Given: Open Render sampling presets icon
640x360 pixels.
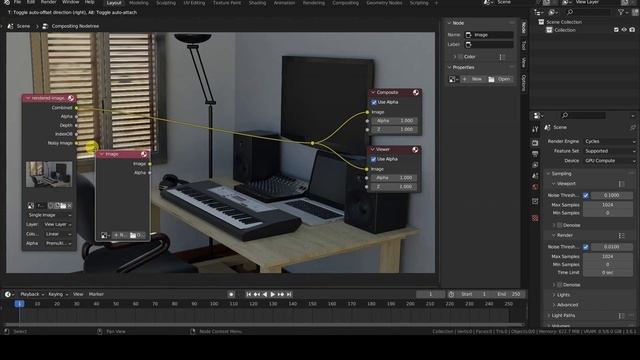Looking at the screenshot, I should pos(621,236).
